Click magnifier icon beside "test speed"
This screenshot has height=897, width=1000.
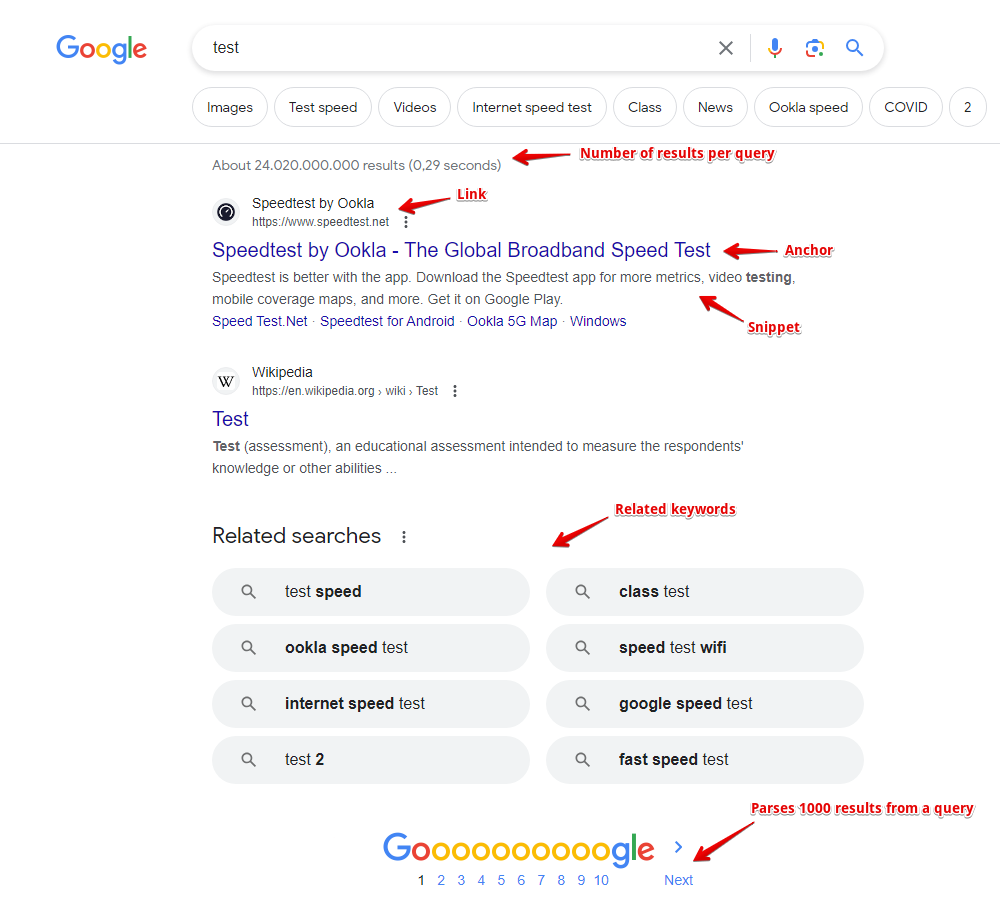(x=249, y=592)
